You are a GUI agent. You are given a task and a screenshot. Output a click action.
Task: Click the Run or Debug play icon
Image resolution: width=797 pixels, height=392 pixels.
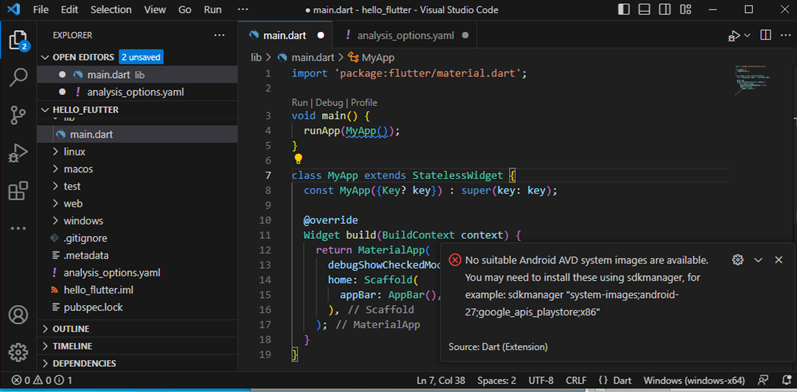click(x=733, y=36)
